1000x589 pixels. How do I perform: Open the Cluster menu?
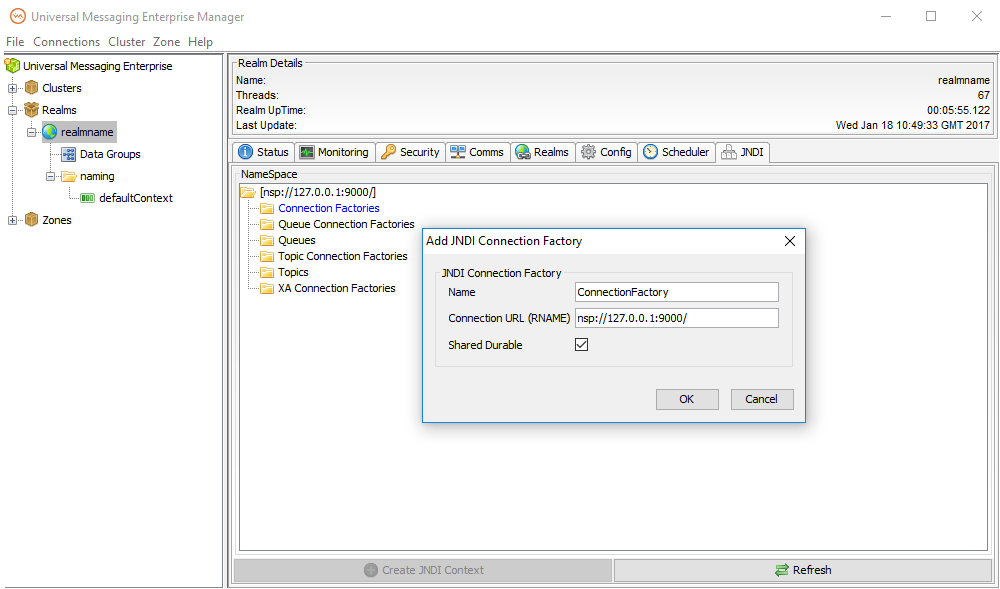127,41
